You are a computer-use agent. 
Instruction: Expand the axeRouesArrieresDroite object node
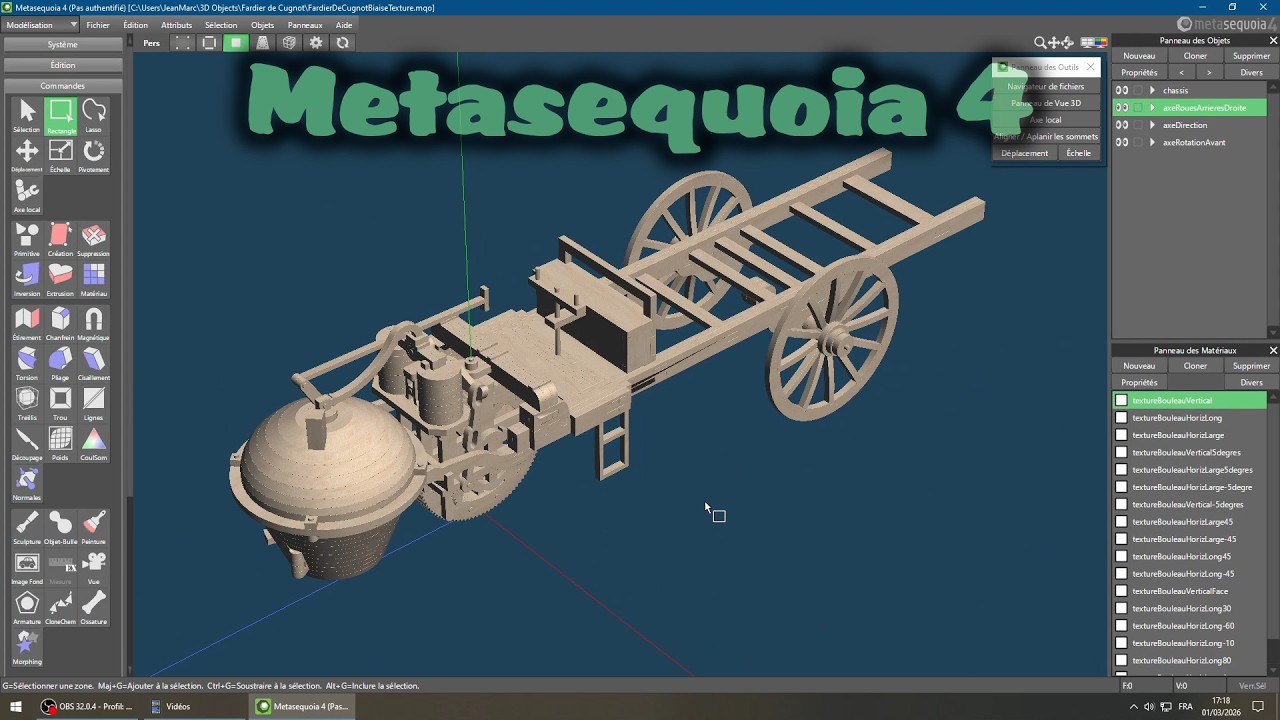(x=1152, y=107)
